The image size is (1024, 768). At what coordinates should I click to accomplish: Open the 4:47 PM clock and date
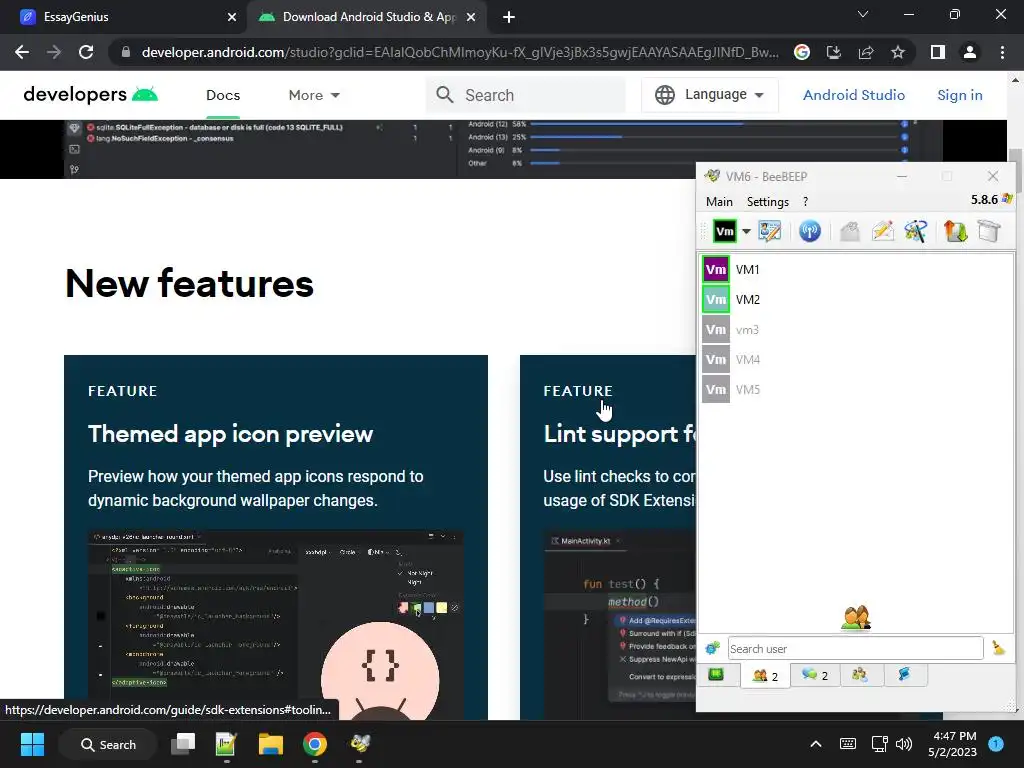953,744
